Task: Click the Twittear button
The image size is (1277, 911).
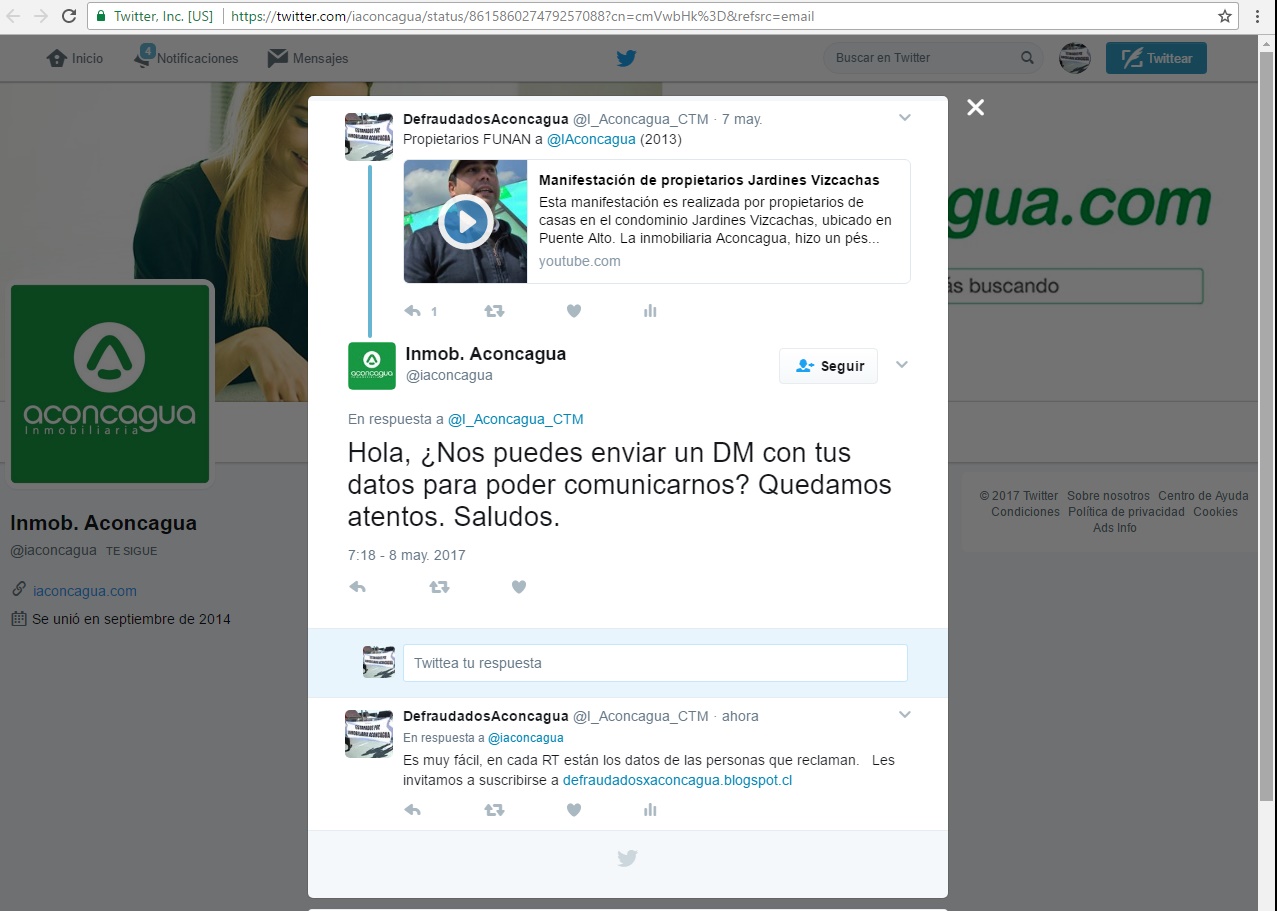Action: [1156, 58]
